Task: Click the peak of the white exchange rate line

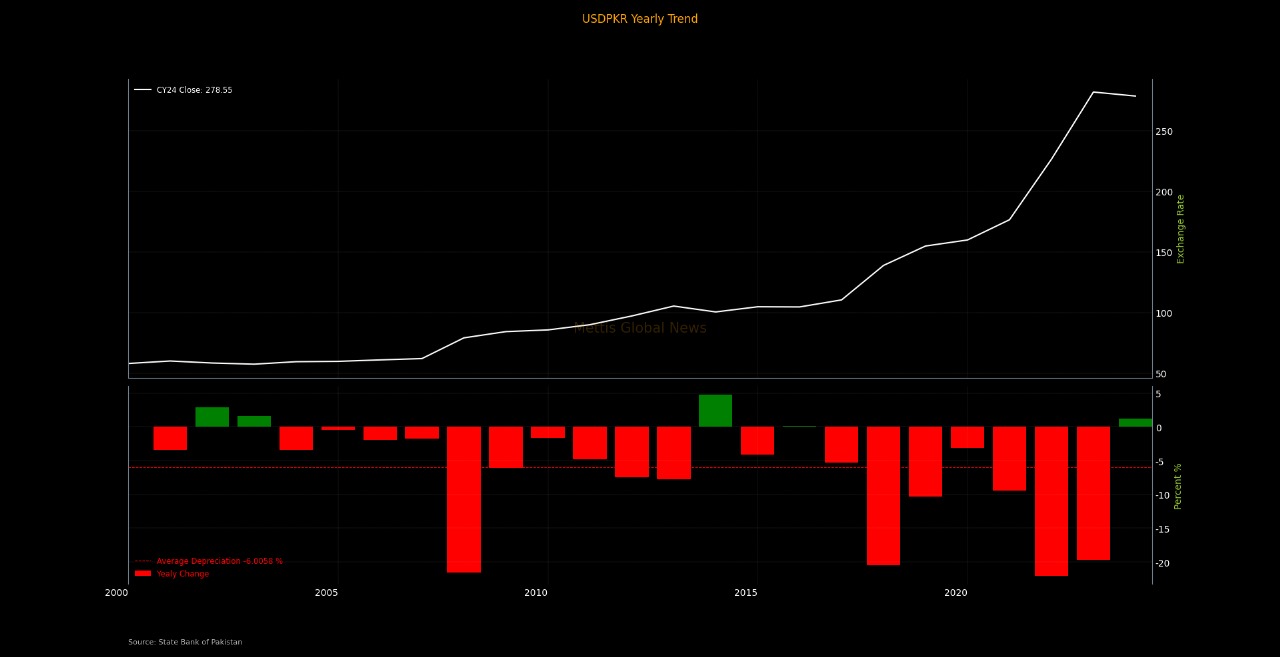Action: (1093, 92)
